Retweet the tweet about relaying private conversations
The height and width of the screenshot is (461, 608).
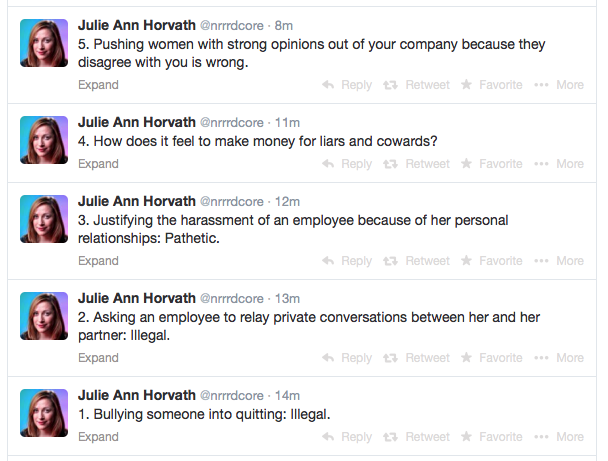point(416,358)
